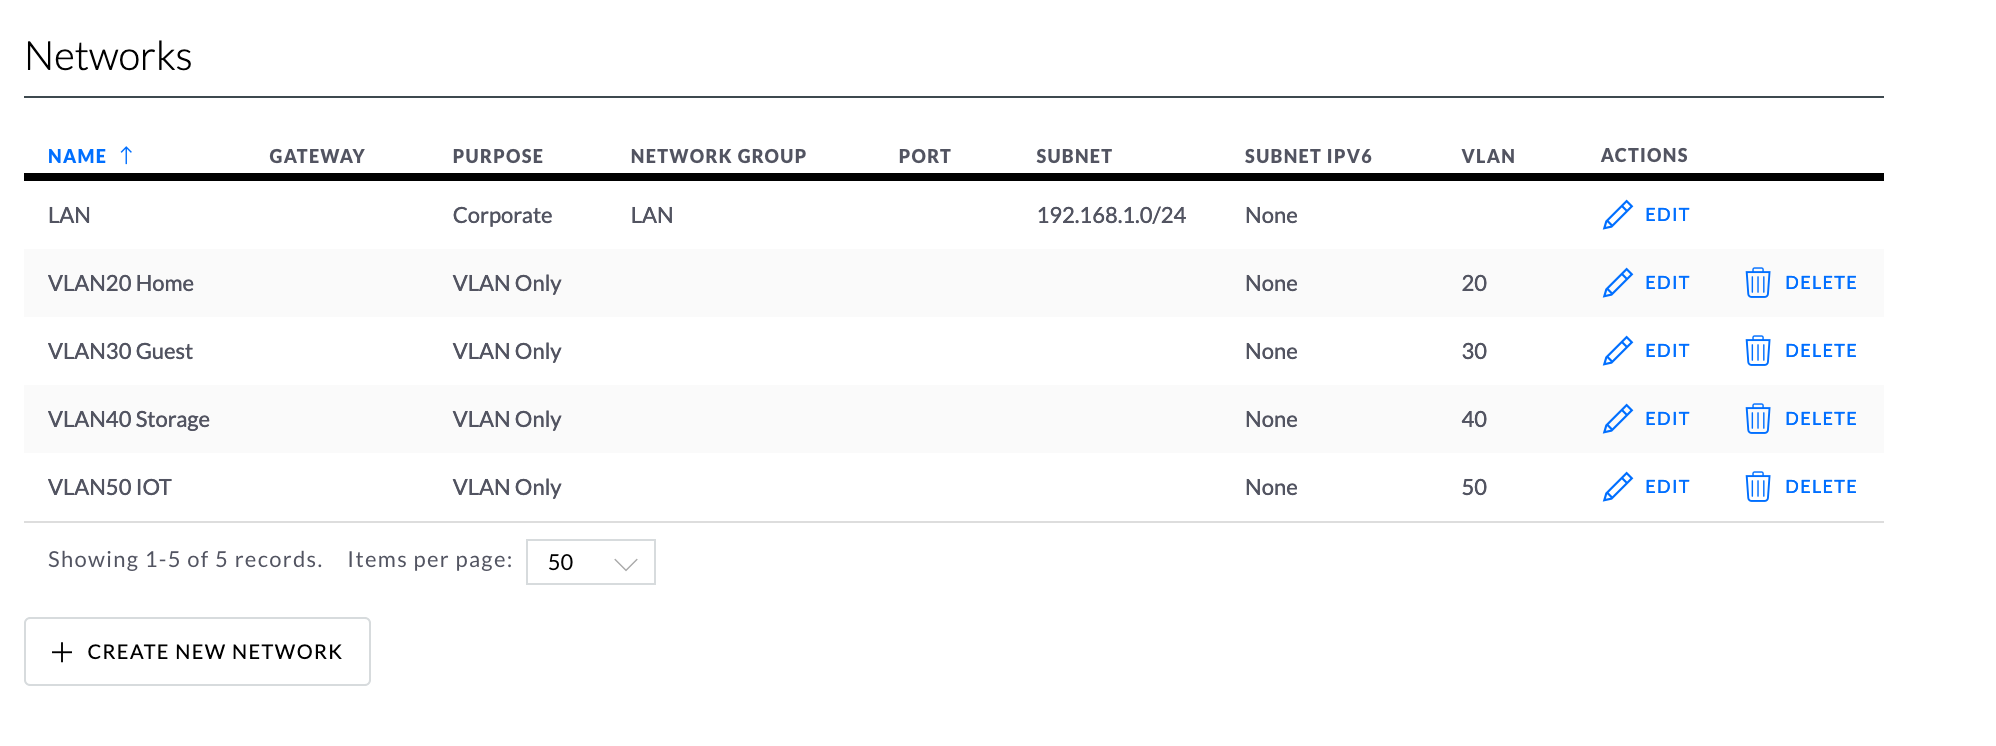This screenshot has height=746, width=1996.
Task: Click Delete text for VLAN50 IOT network
Action: pos(1821,487)
